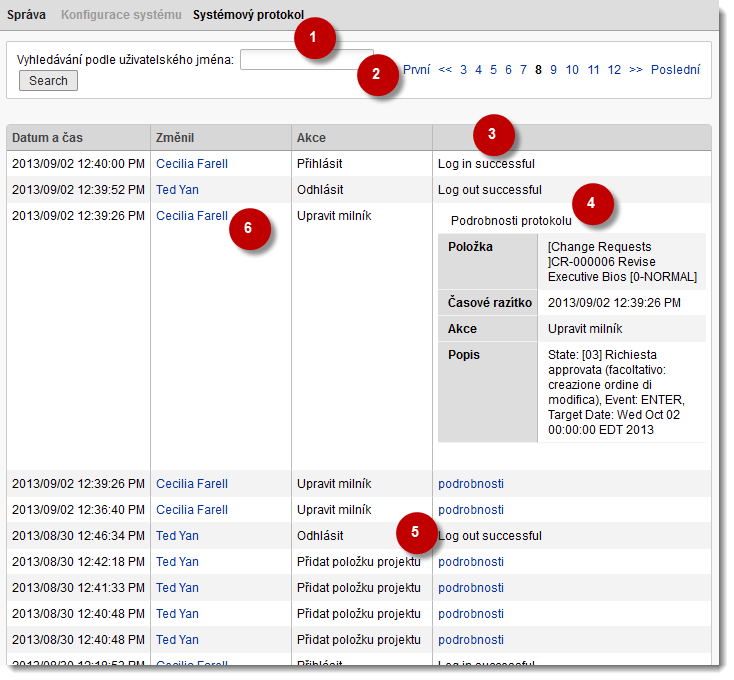734x680 pixels.
Task: Open Ted Yan in the 12:41:33 PM row
Action: [x=177, y=587]
